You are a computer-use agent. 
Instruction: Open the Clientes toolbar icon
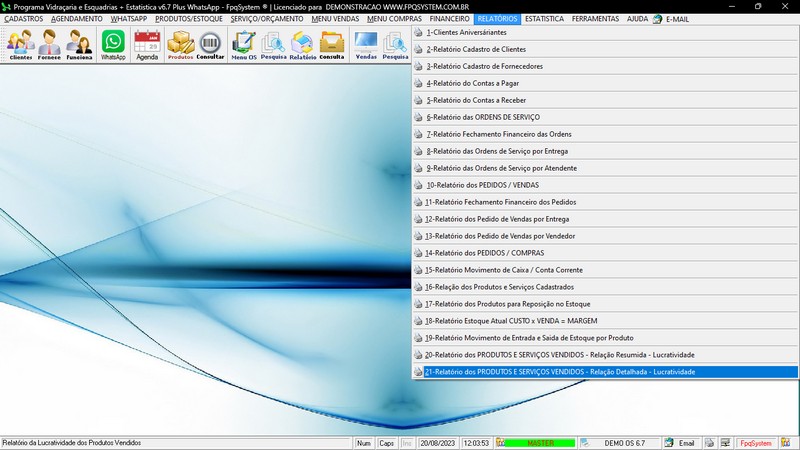pyautogui.click(x=20, y=44)
